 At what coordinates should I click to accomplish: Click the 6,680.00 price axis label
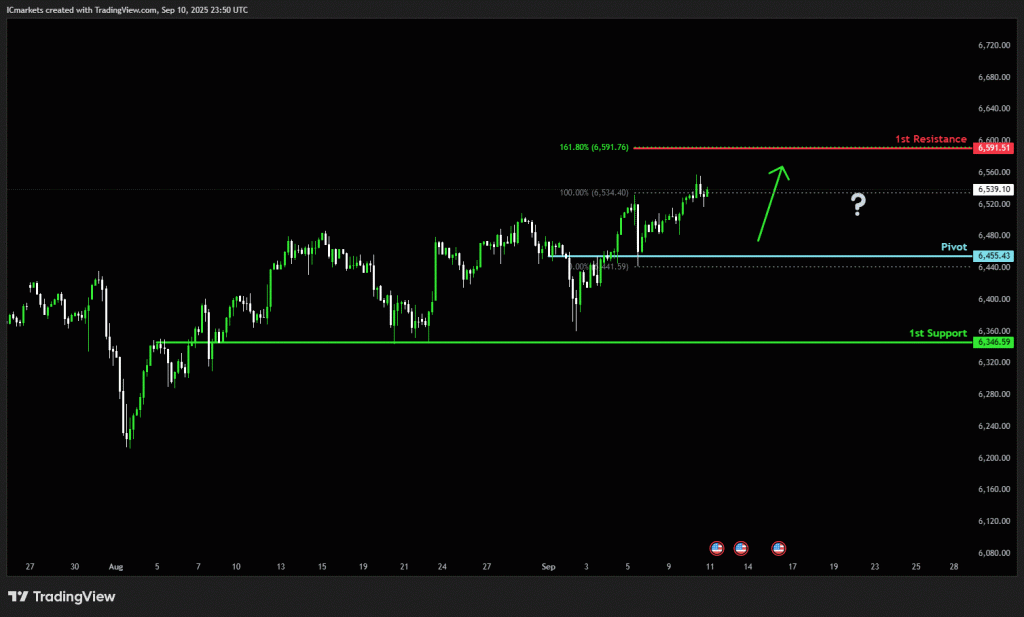(x=994, y=77)
